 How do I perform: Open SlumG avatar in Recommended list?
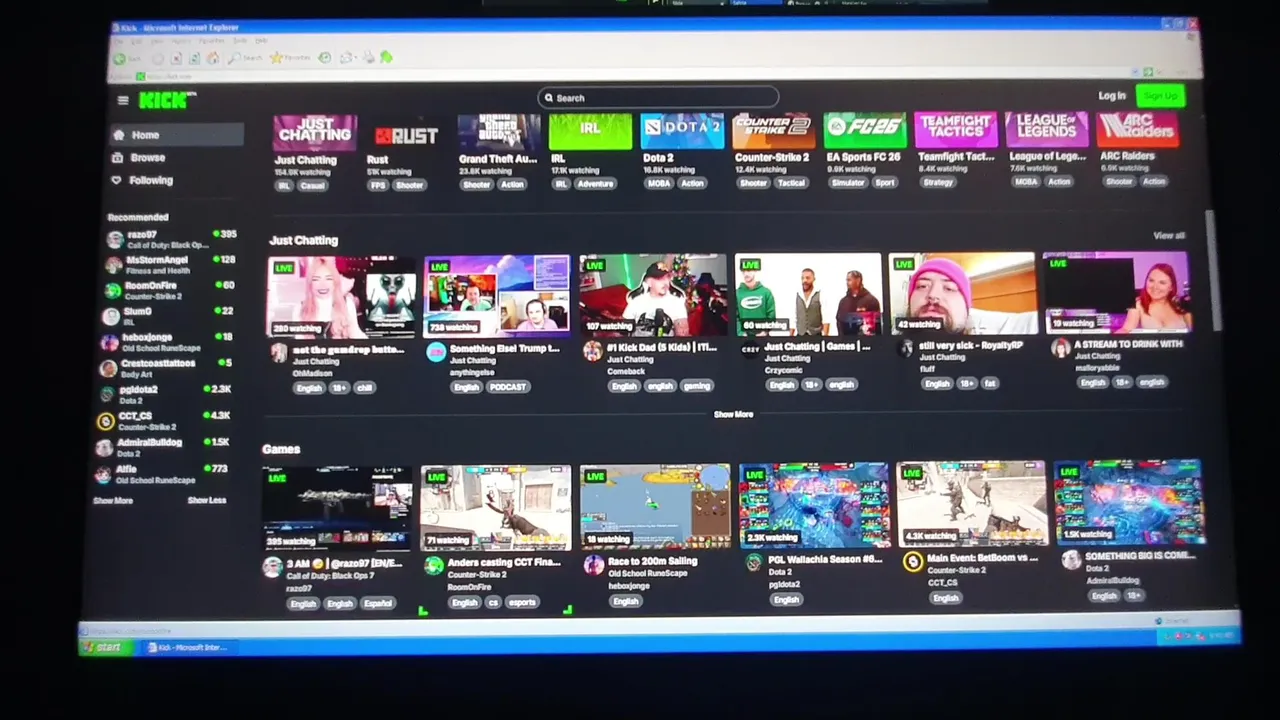click(111, 316)
